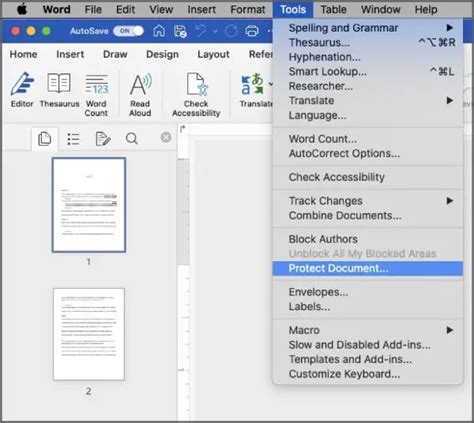
Task: Select Word Count... in the Tools menu
Action: click(368, 139)
